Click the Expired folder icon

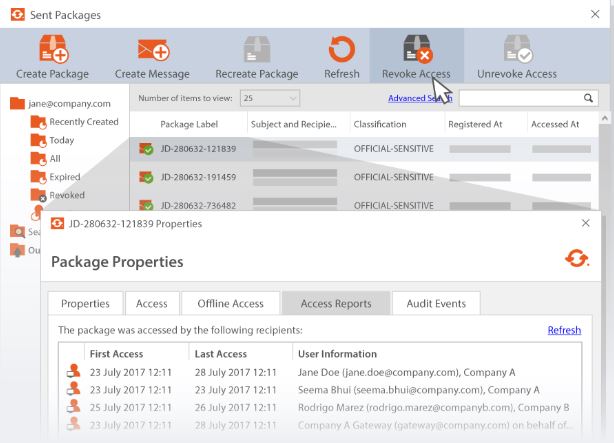pos(38,177)
